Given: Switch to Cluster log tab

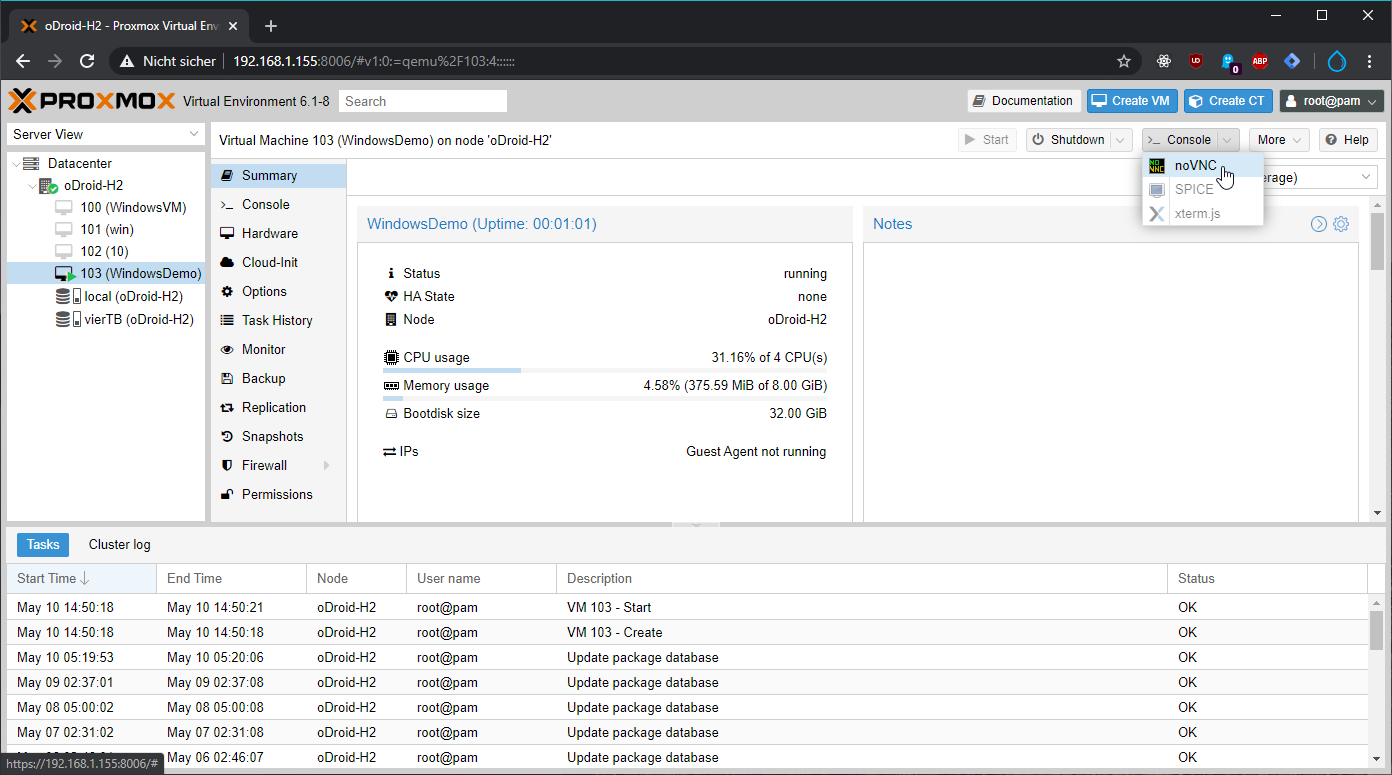Looking at the screenshot, I should [x=120, y=544].
